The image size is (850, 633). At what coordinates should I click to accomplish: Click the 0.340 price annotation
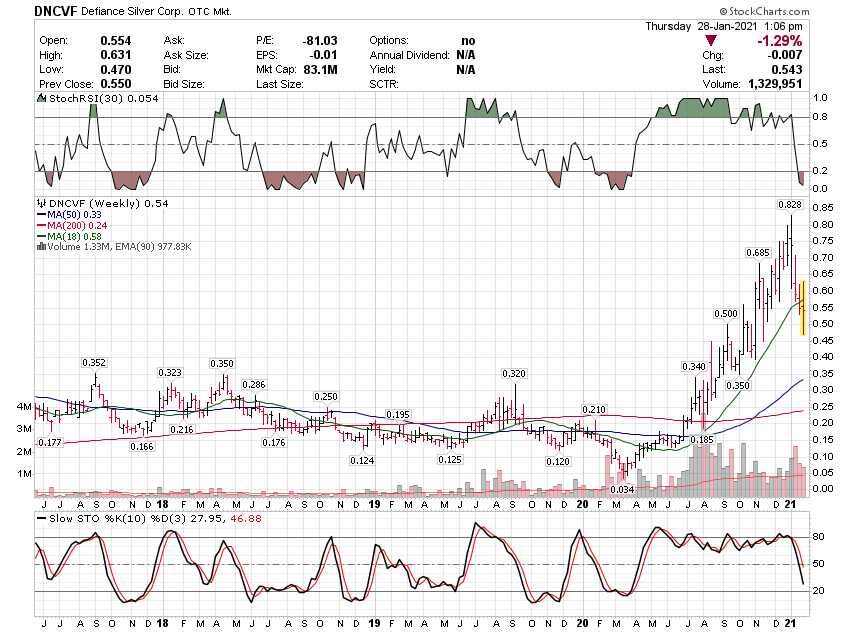694,367
